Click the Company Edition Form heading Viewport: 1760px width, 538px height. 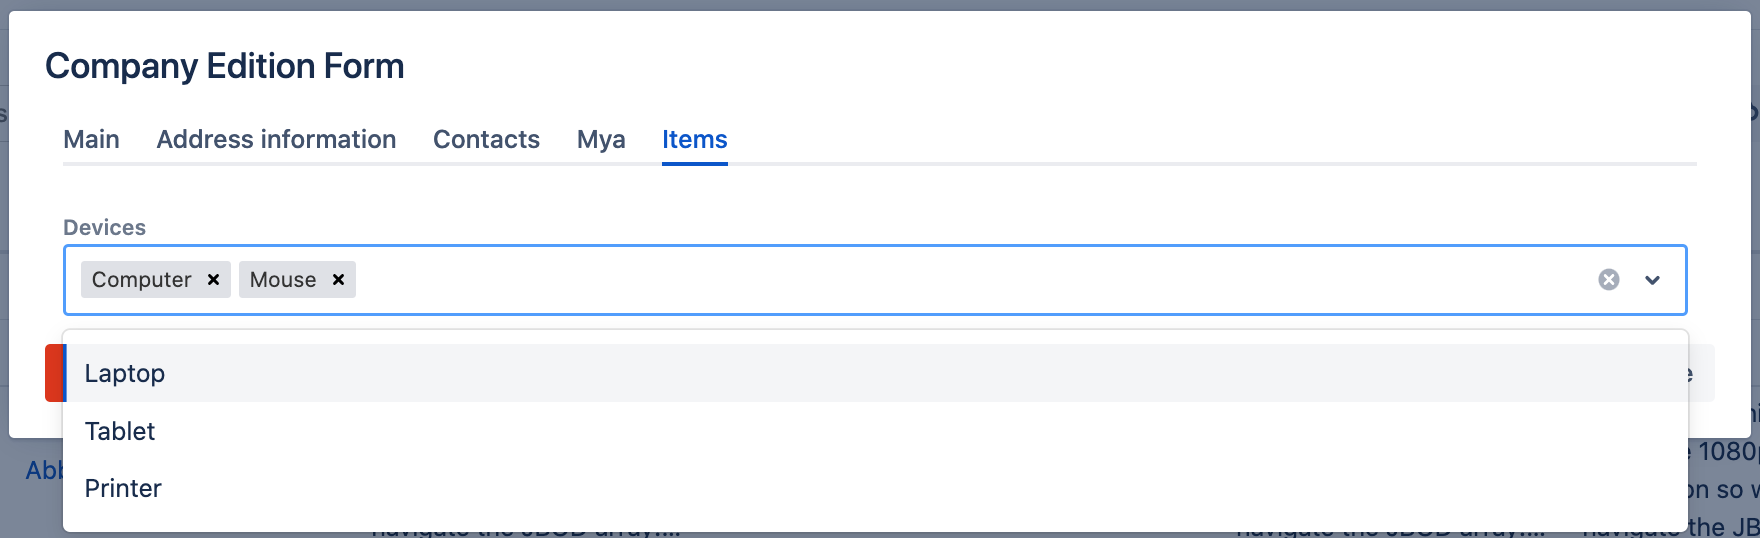[225, 67]
